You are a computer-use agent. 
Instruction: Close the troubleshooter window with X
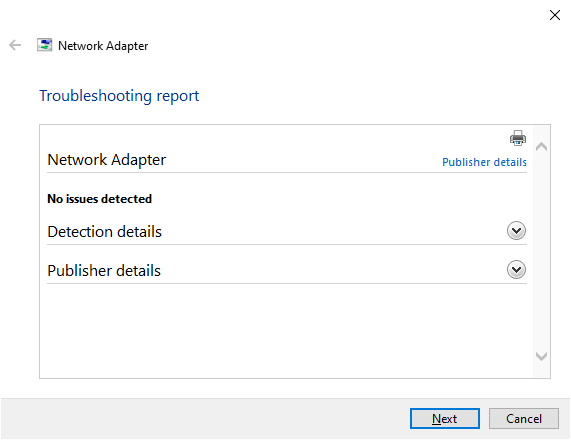(x=555, y=15)
